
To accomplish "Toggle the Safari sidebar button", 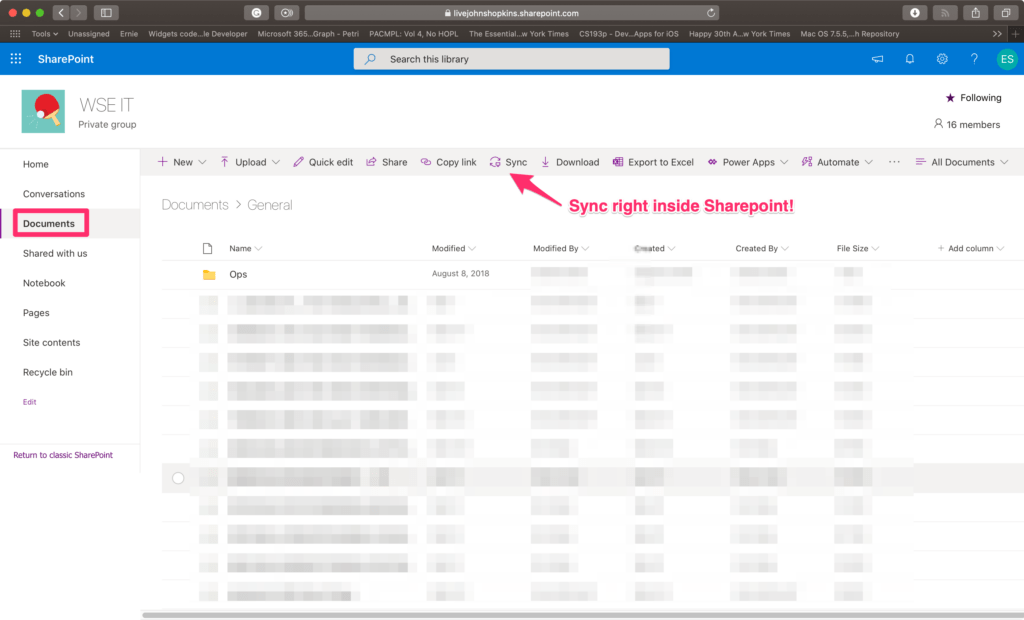I will coord(106,12).
